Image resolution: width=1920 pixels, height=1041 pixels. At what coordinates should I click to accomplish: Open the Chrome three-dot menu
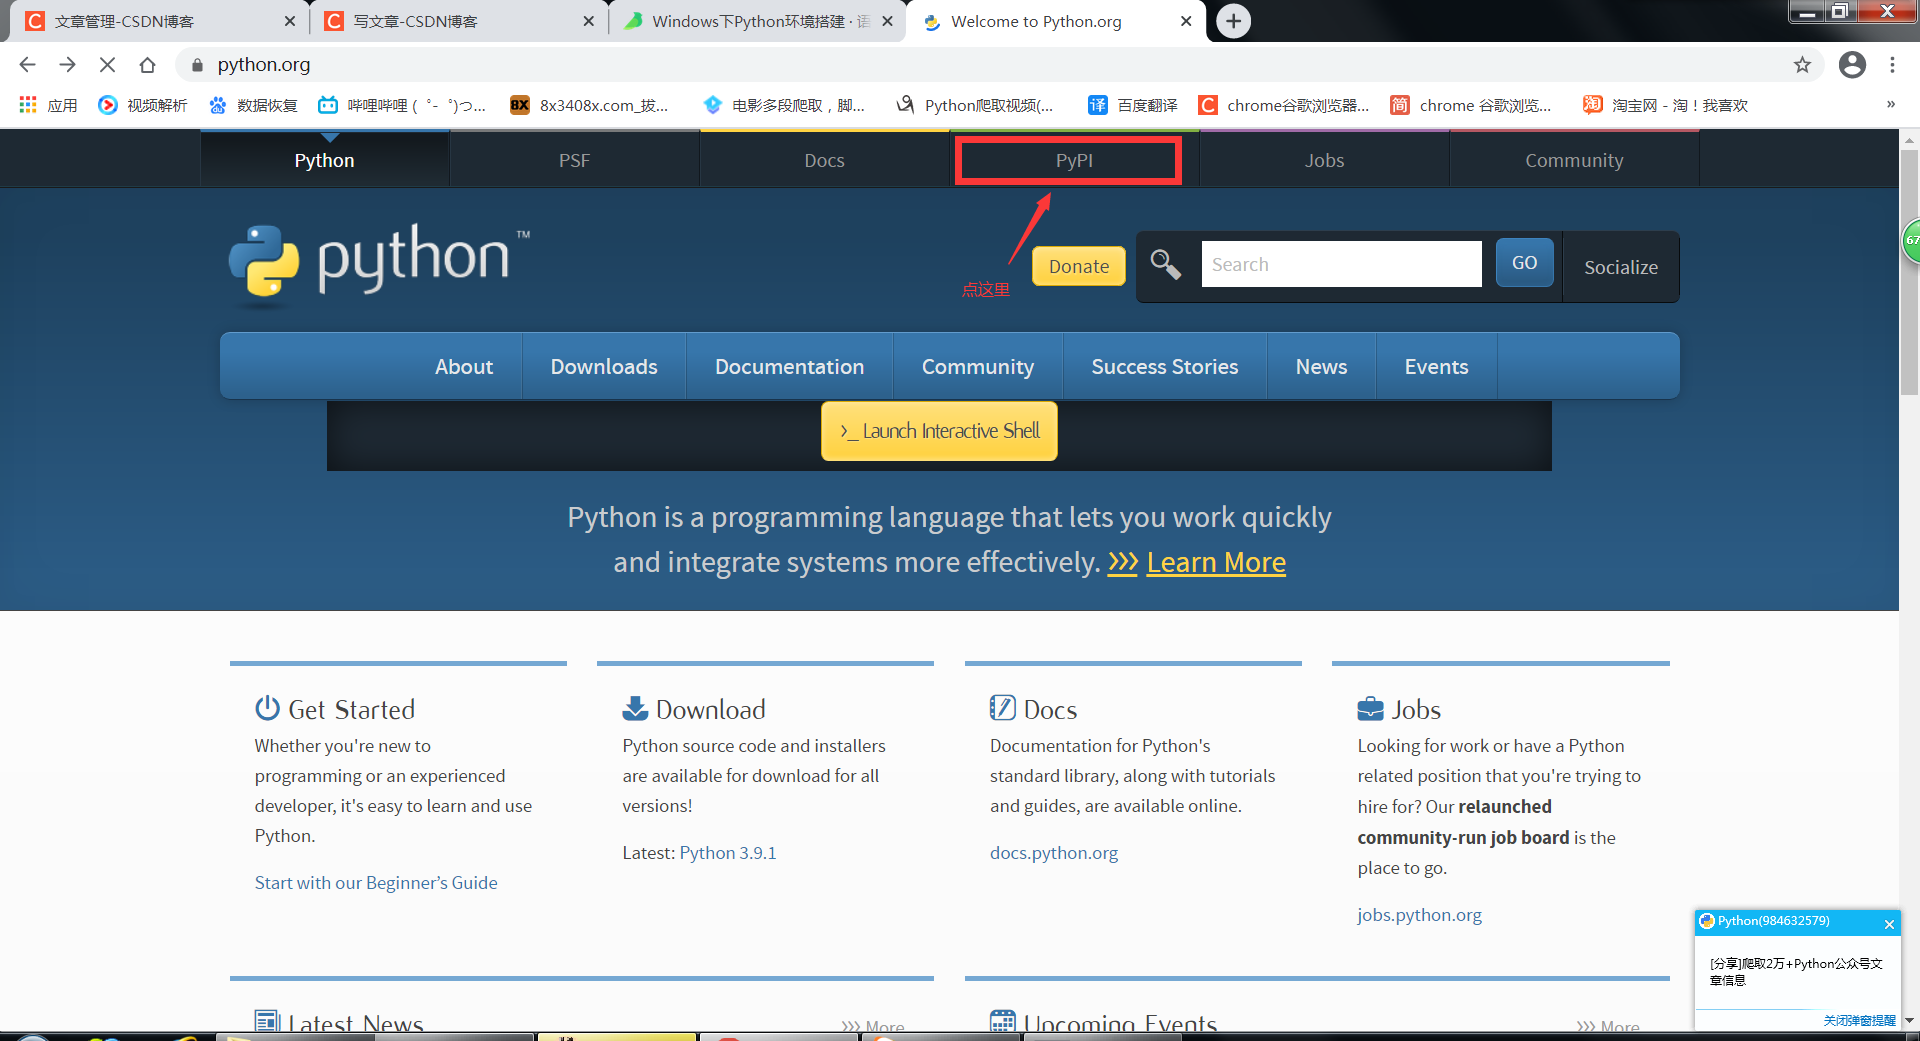(1892, 64)
